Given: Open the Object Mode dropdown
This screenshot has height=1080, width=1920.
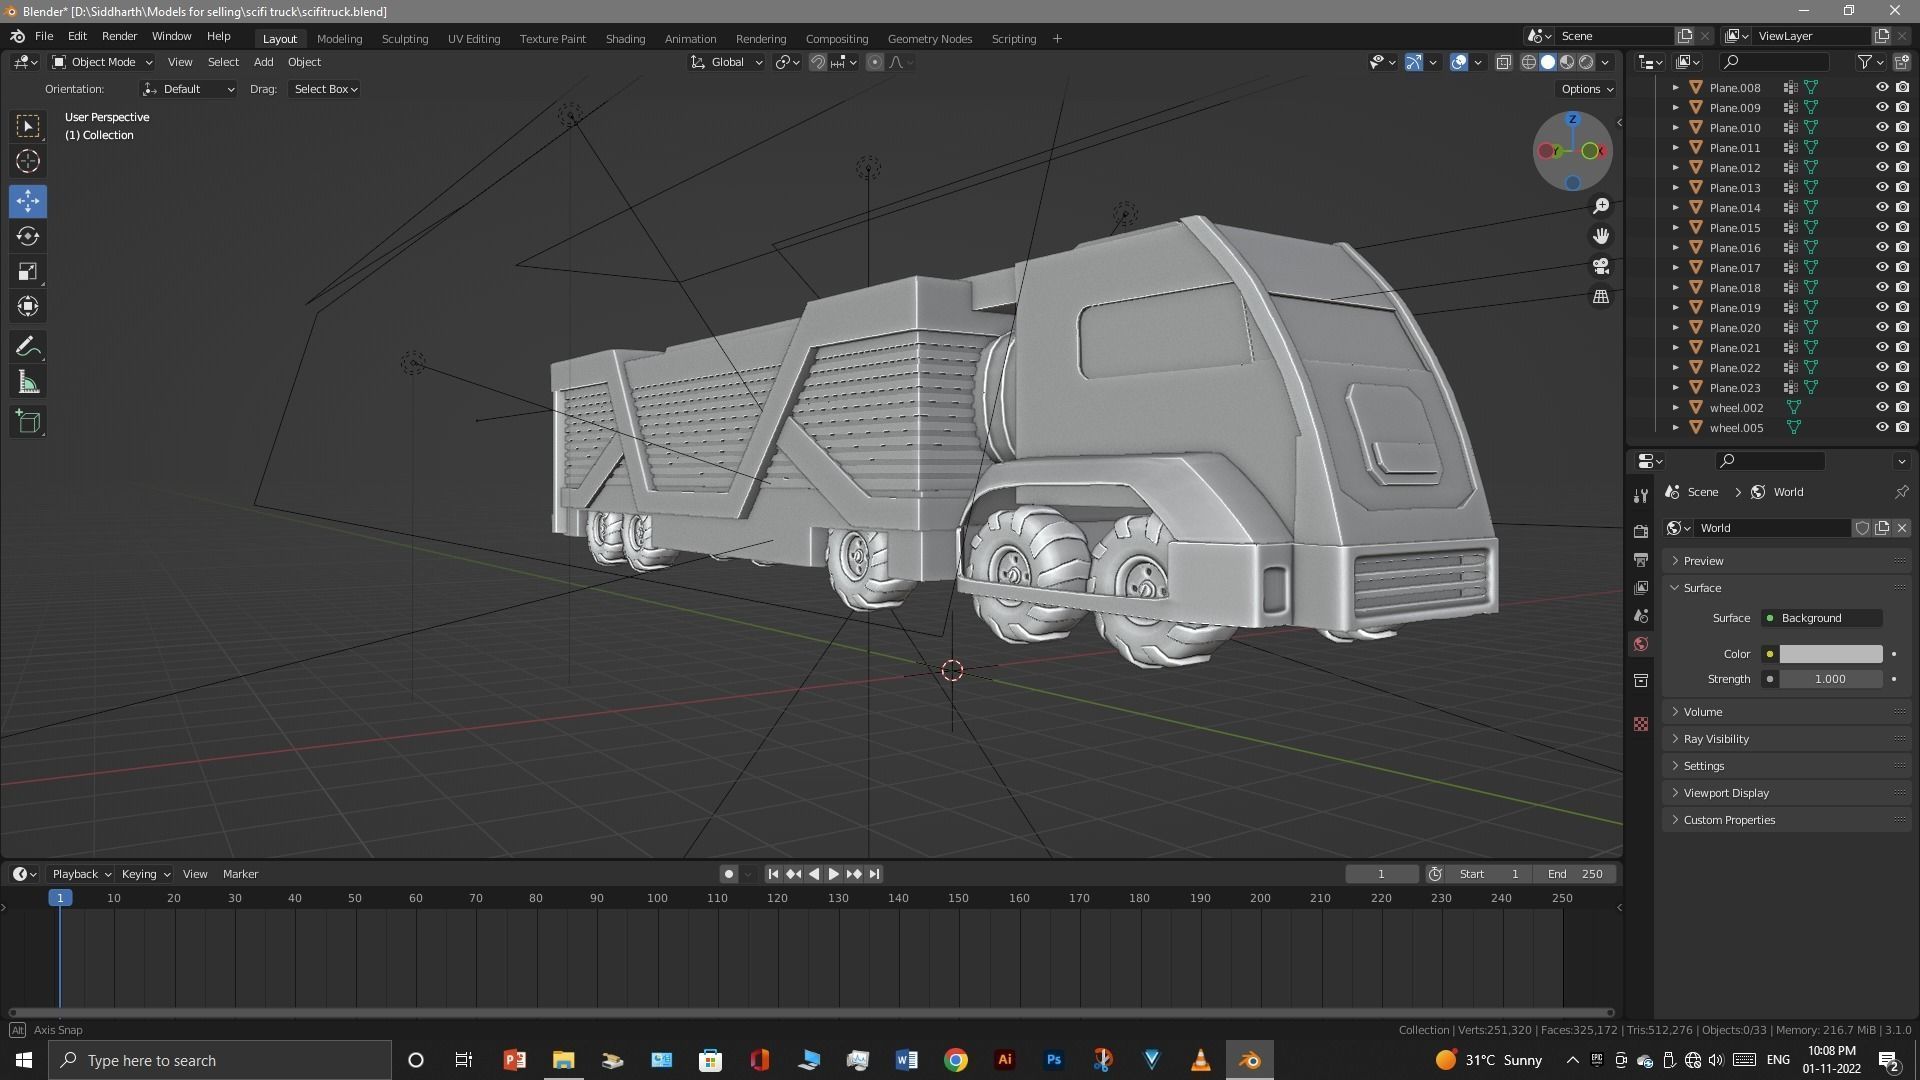Looking at the screenshot, I should pos(101,62).
